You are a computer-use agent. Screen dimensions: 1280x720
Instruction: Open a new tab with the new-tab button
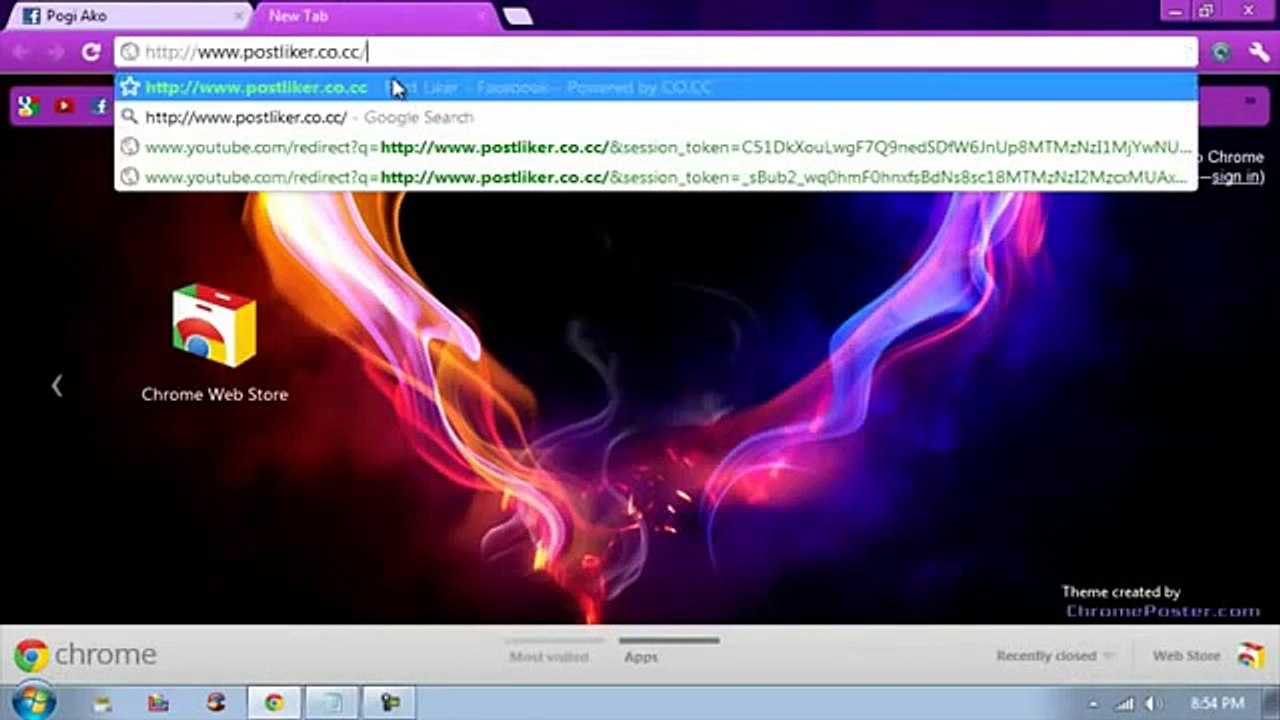pyautogui.click(x=517, y=17)
